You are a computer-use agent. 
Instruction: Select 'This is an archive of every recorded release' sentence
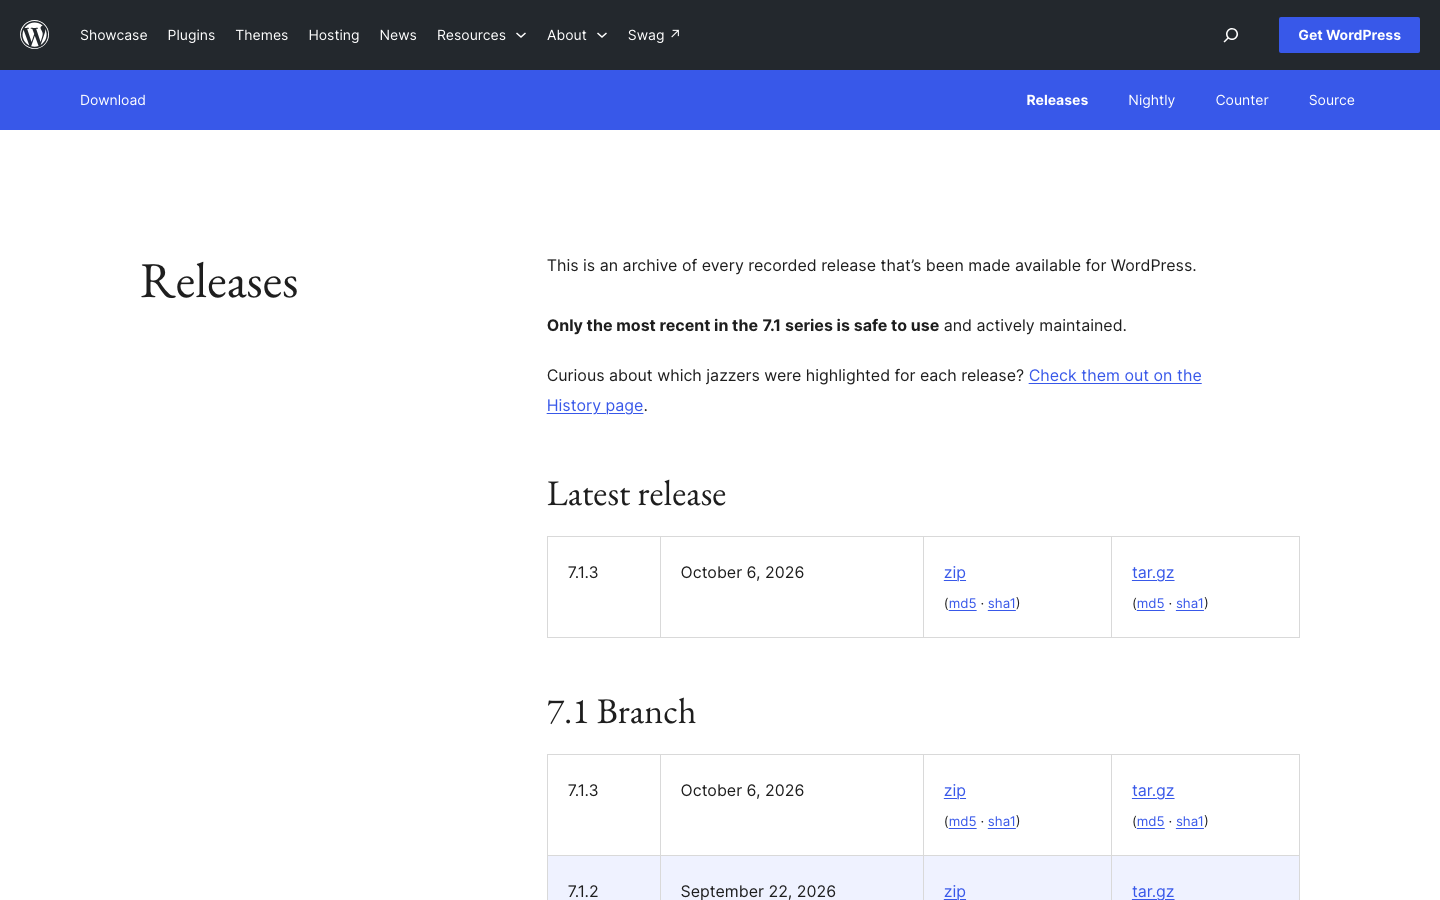[871, 265]
